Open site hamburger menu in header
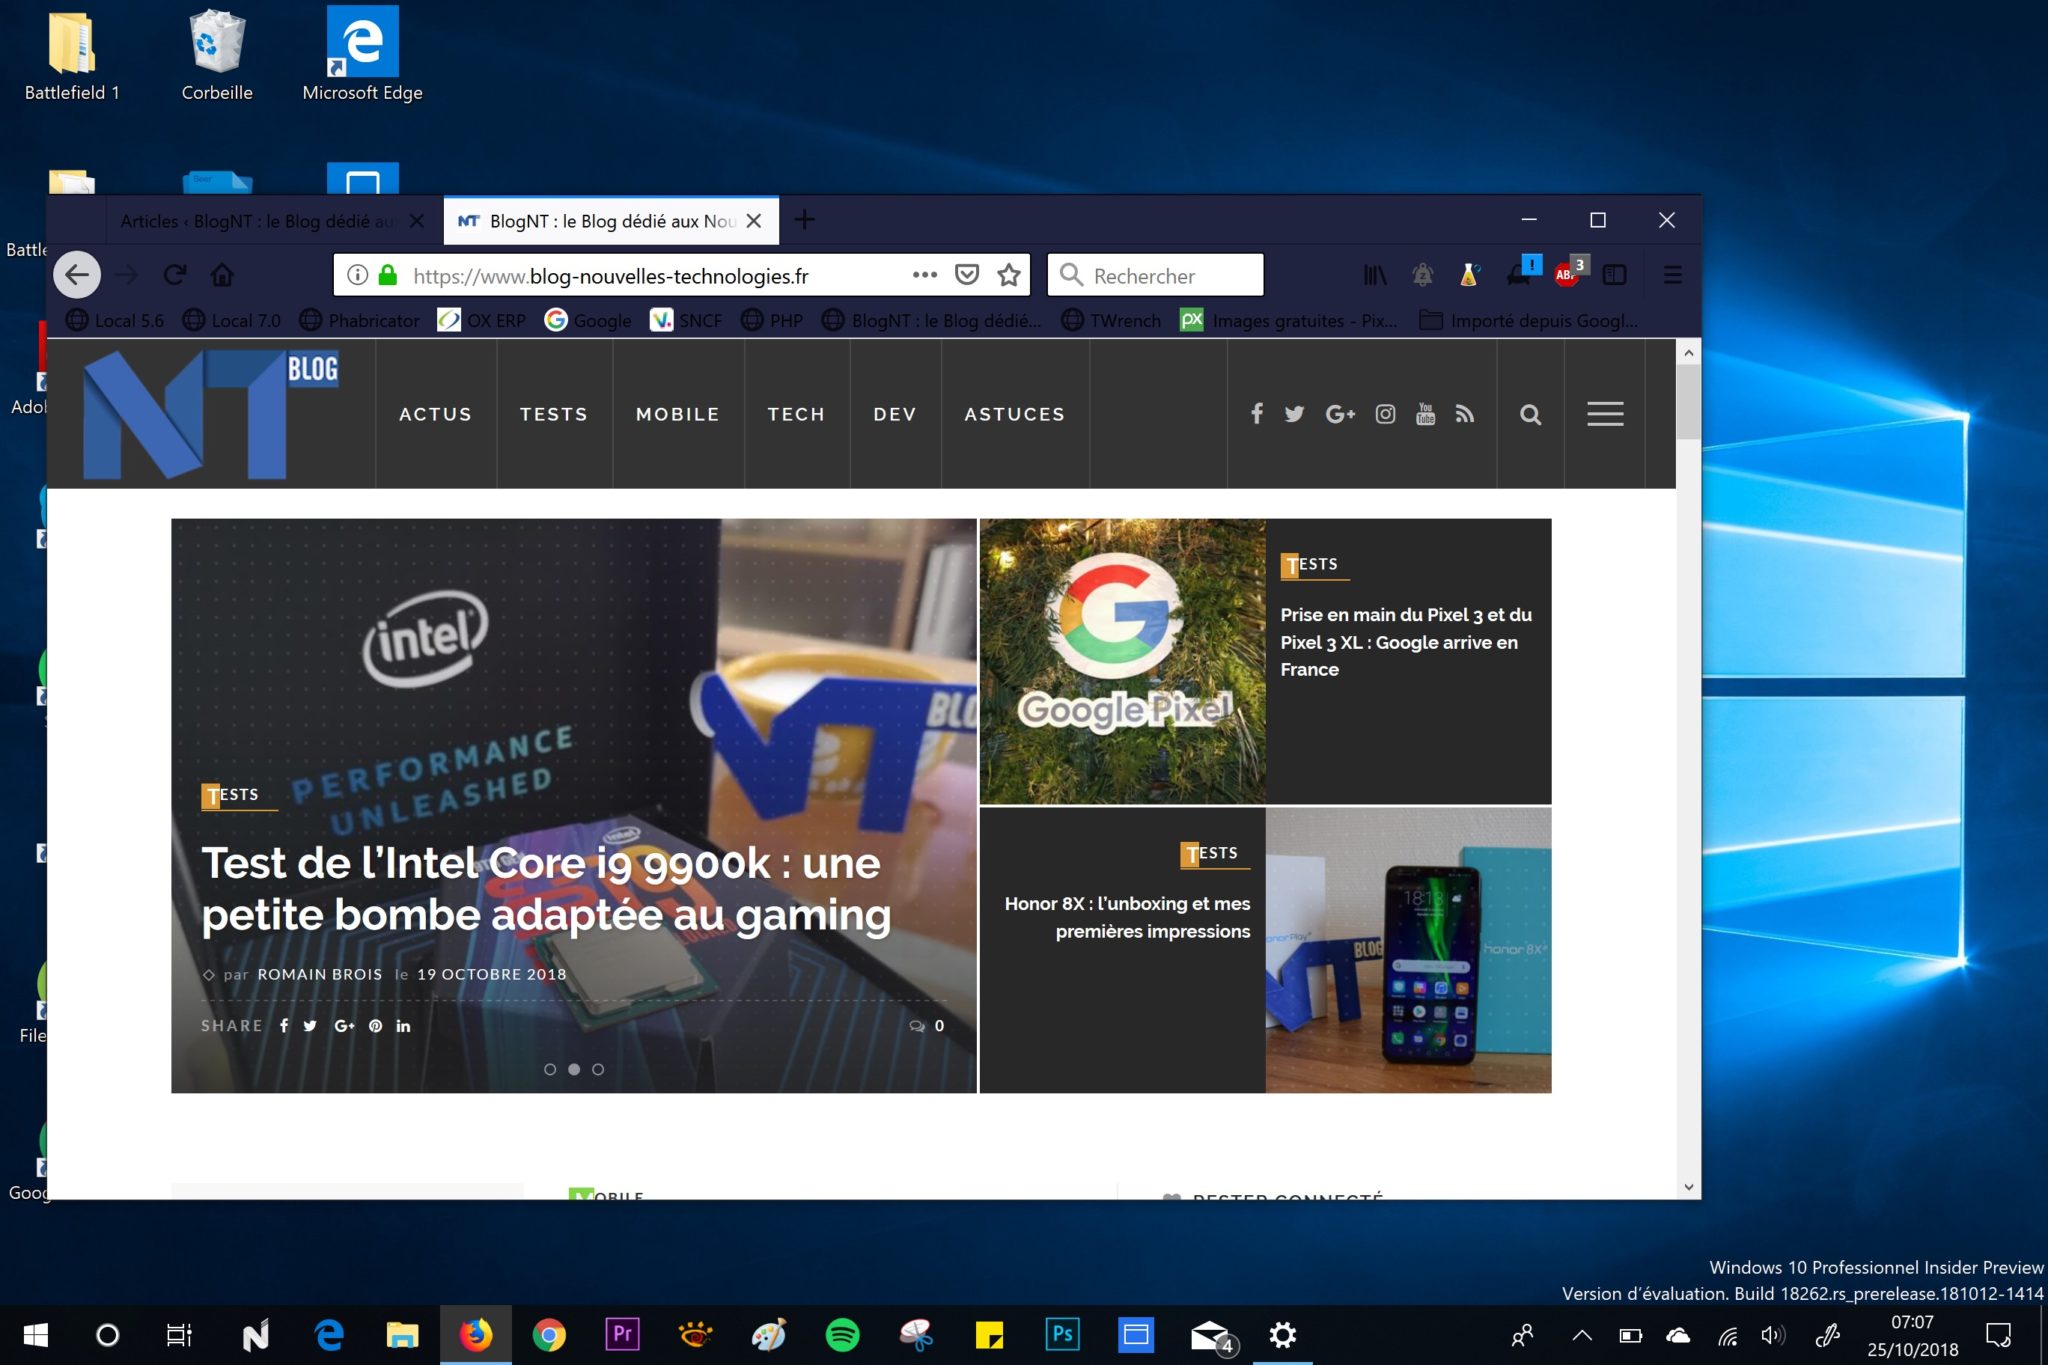 pyautogui.click(x=1605, y=414)
